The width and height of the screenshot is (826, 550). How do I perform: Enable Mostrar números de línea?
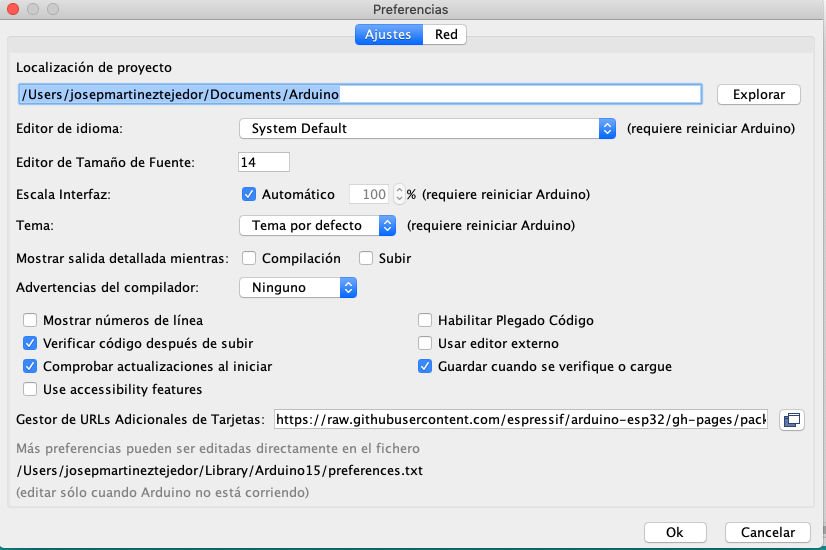click(30, 321)
